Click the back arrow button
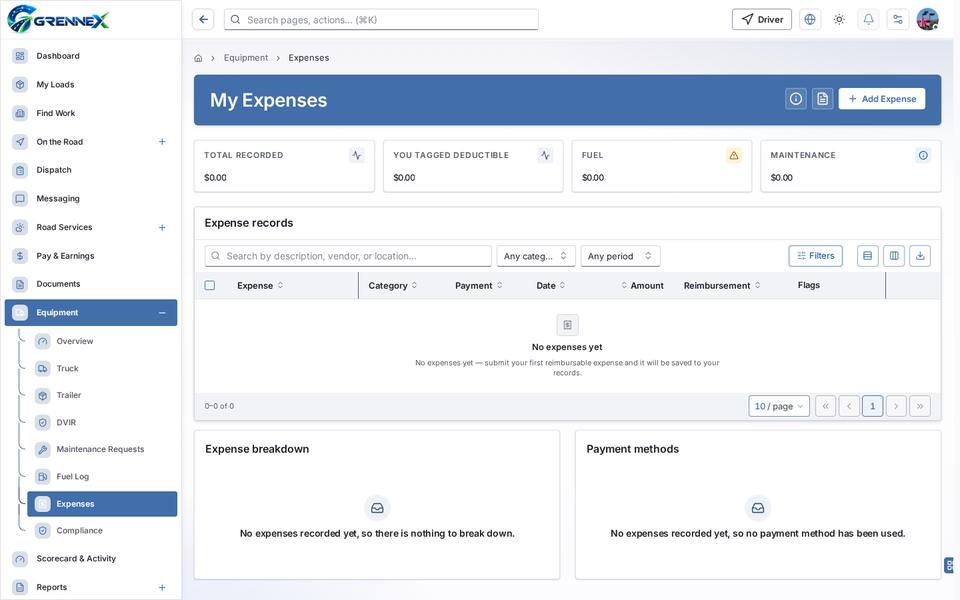 [203, 20]
